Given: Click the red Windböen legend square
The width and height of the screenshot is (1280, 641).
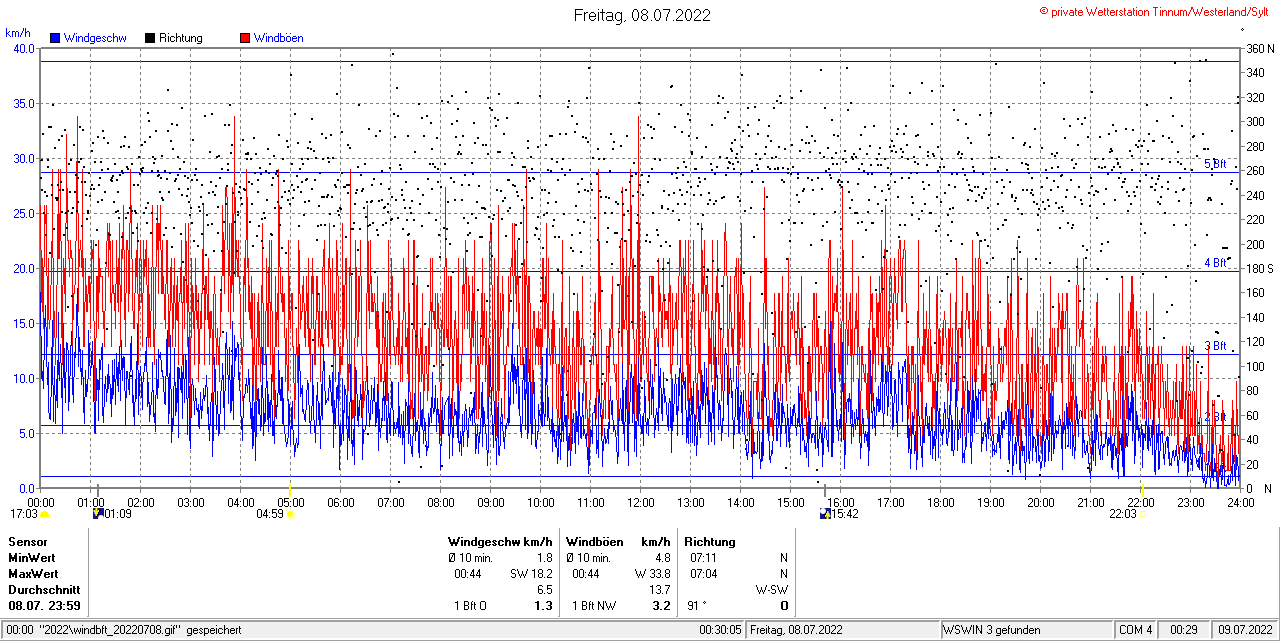Looking at the screenshot, I should (245, 38).
